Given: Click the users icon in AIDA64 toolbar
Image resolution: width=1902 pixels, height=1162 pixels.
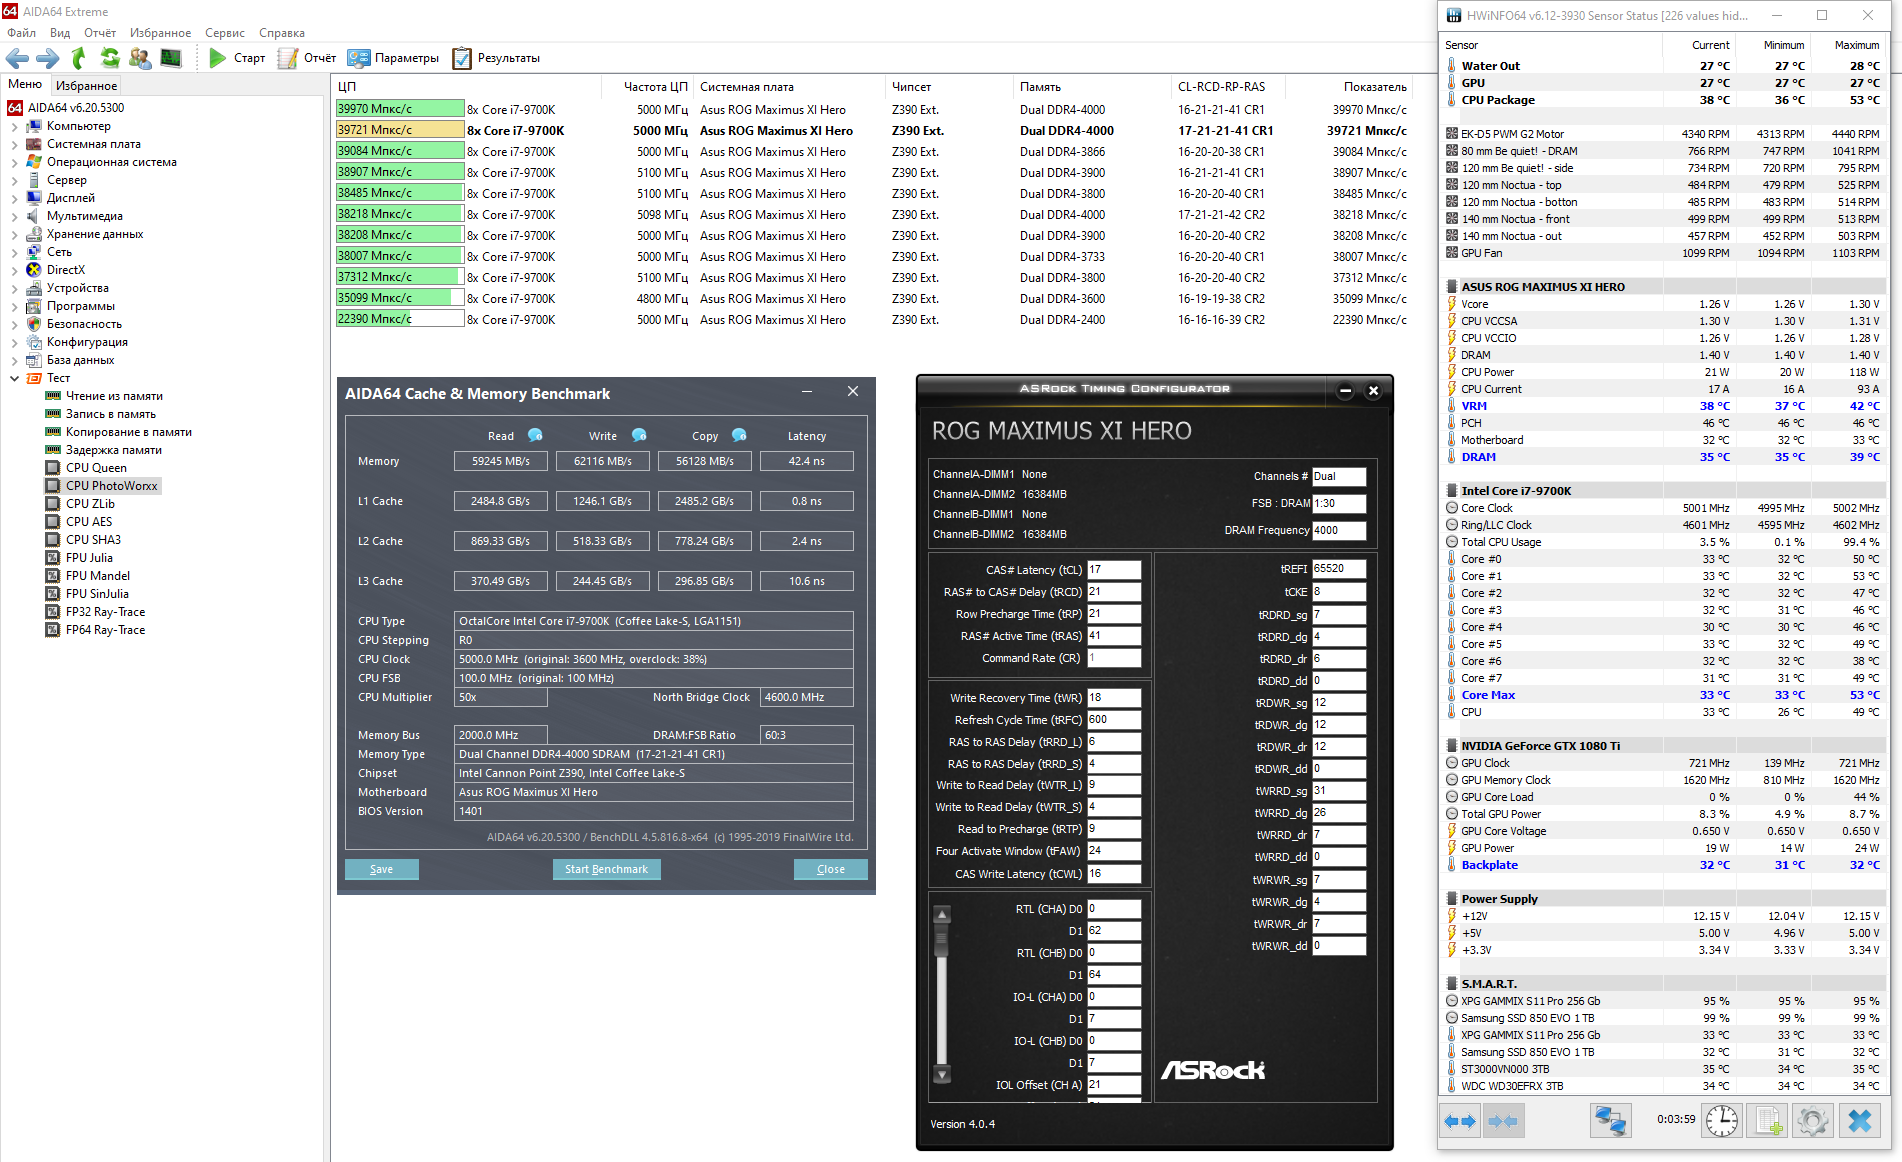Looking at the screenshot, I should (140, 58).
